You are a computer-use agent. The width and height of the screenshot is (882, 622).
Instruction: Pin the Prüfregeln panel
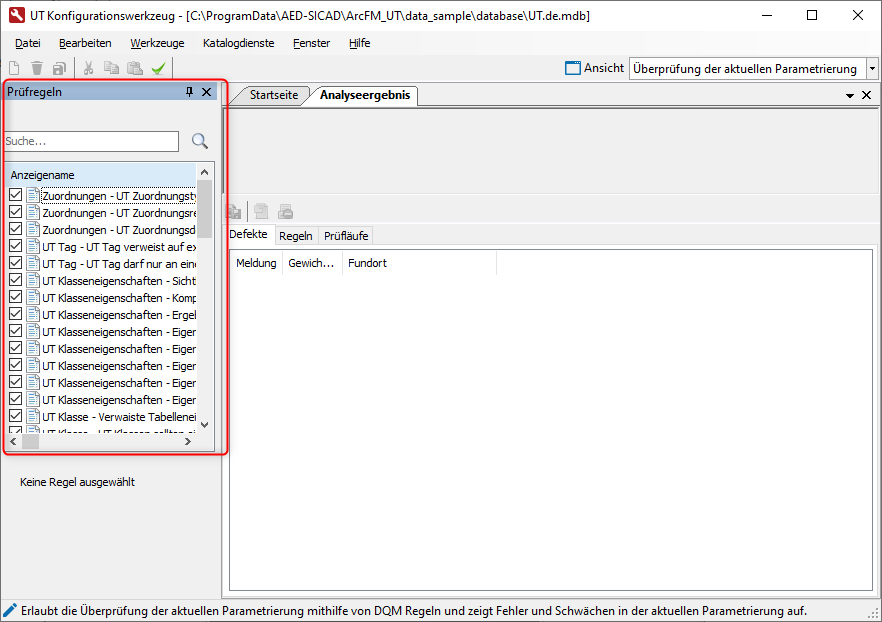190,92
